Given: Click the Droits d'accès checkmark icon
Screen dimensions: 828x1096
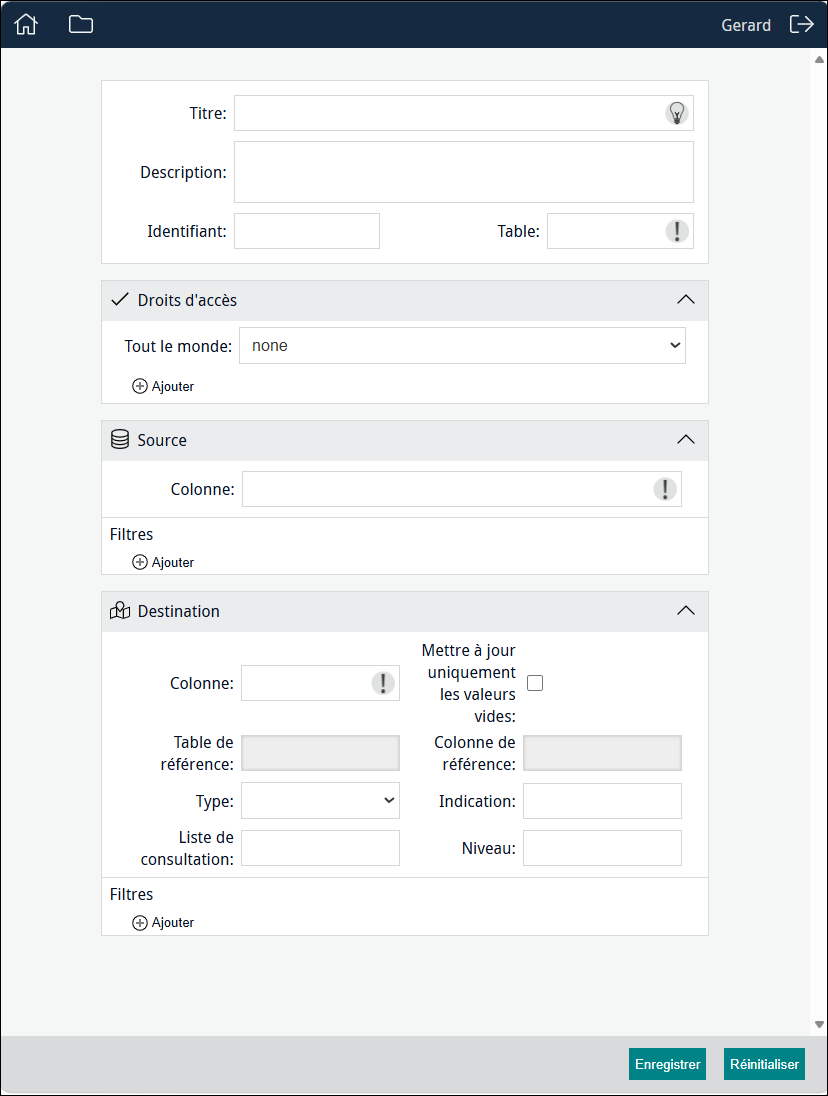Looking at the screenshot, I should tap(120, 300).
